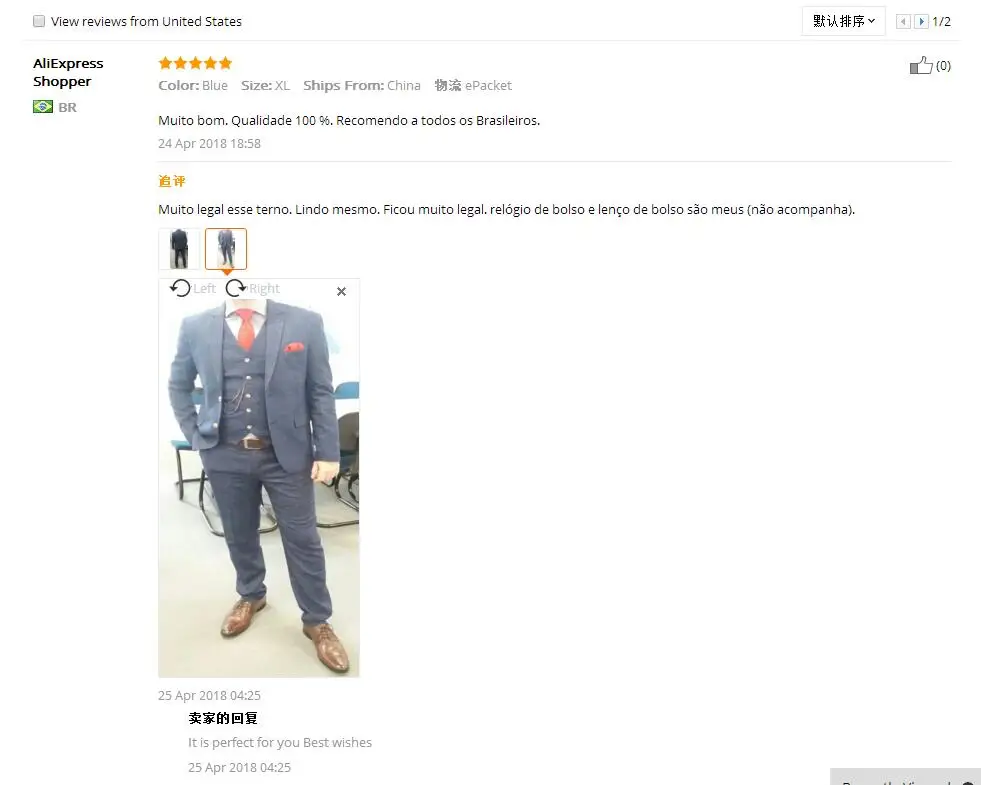Click the 卖家的回复 seller reply heading

pos(223,718)
